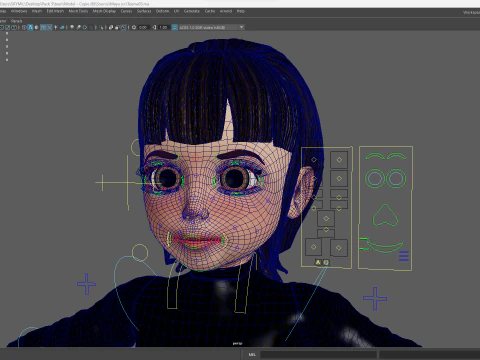The width and height of the screenshot is (480, 360).
Task: Enable Multisample Anti-aliasing icon
Action: point(85,27)
